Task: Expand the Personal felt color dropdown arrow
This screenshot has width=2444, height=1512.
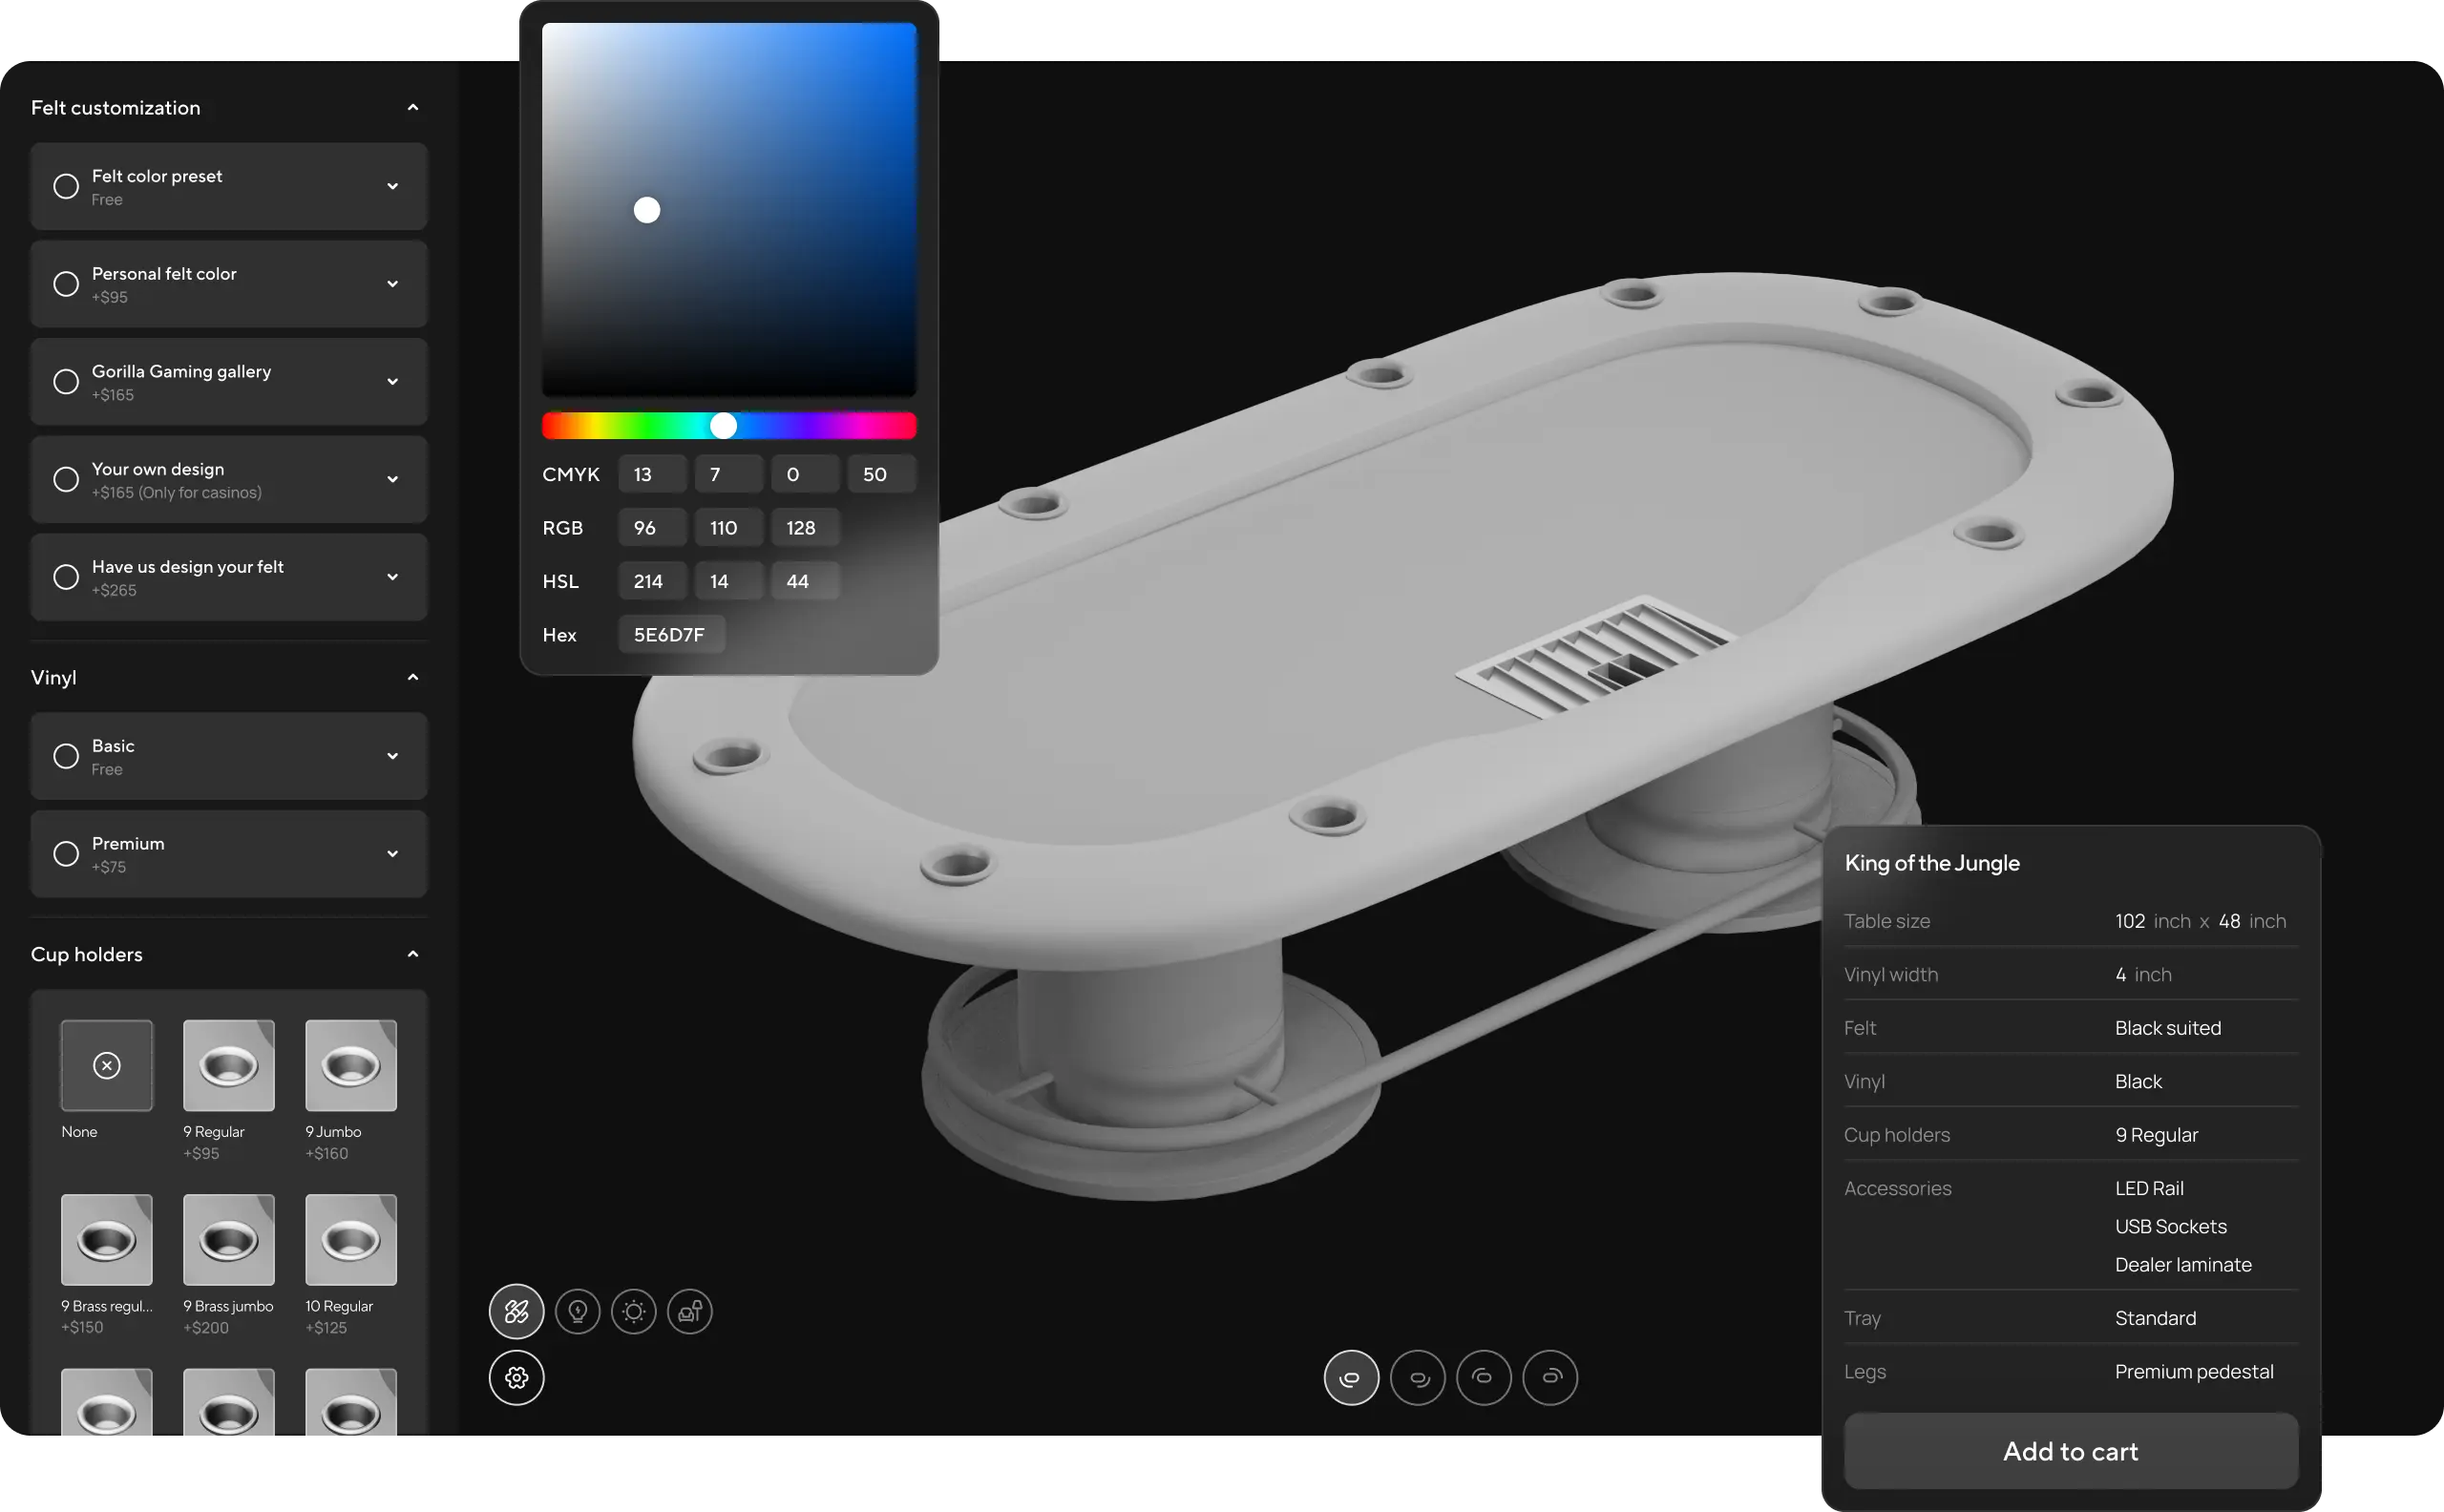Action: point(393,284)
